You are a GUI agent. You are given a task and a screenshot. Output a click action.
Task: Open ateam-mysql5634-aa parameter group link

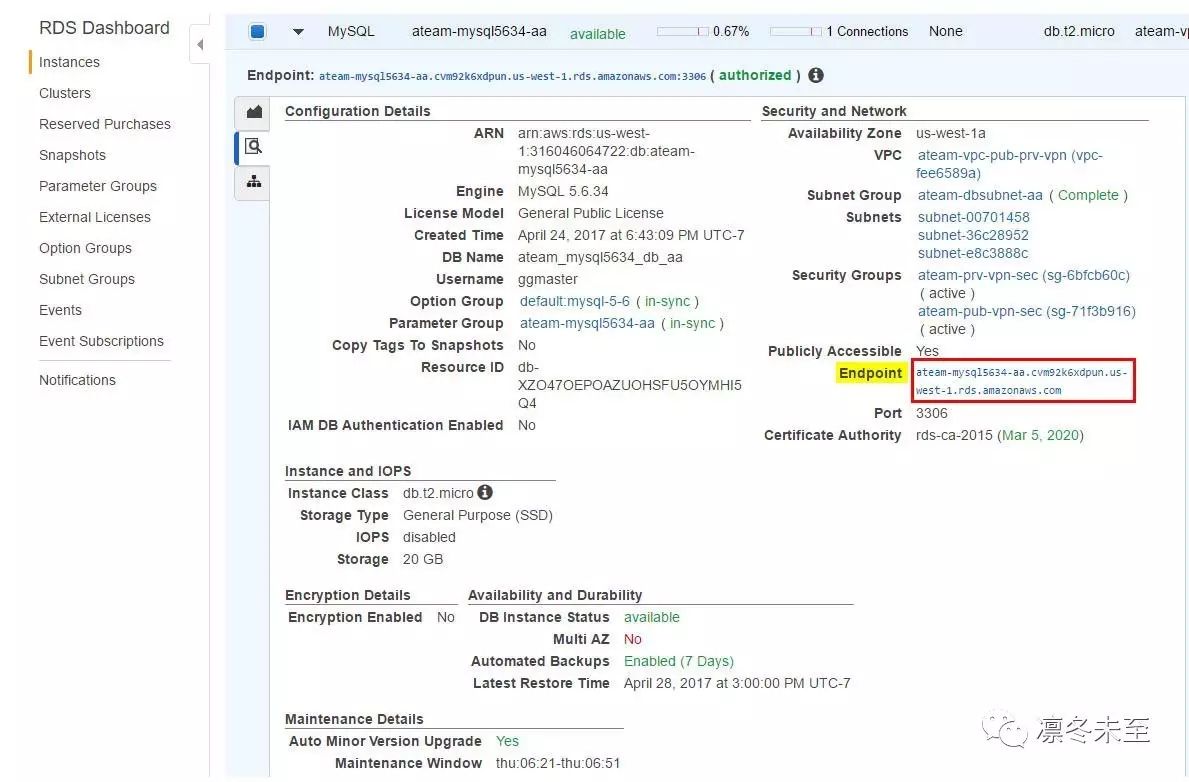587,323
